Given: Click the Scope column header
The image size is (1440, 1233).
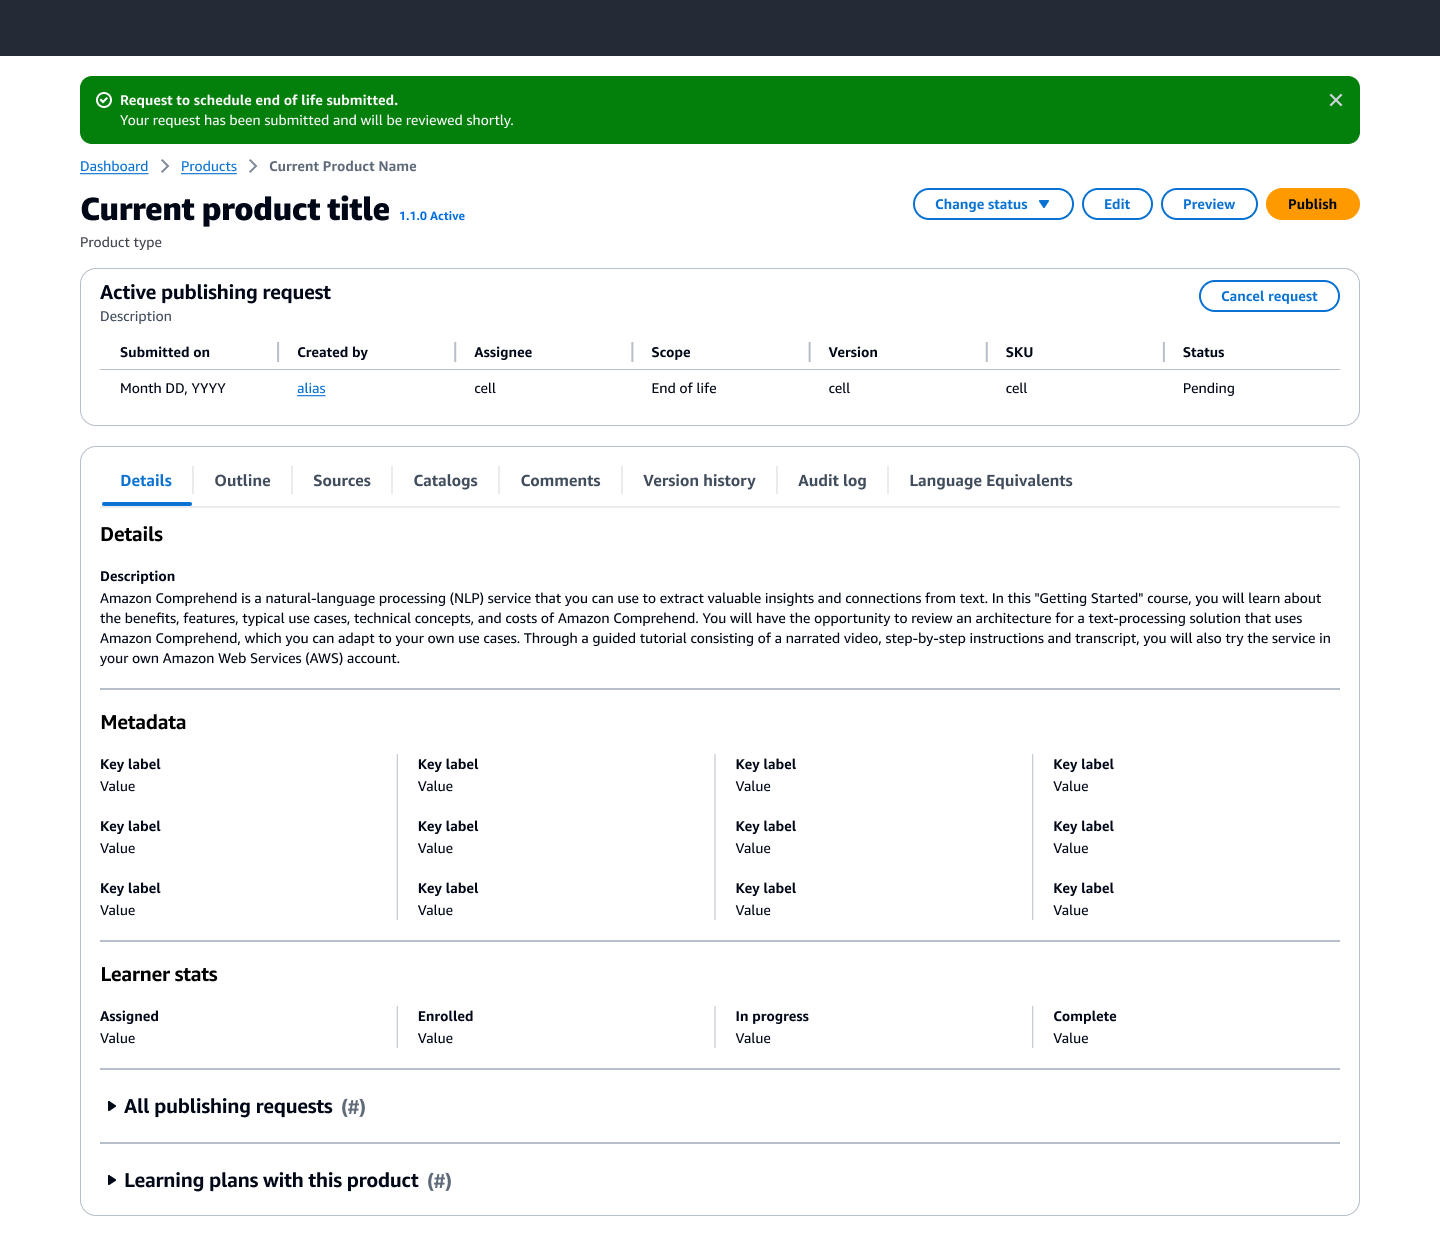Looking at the screenshot, I should [x=671, y=352].
